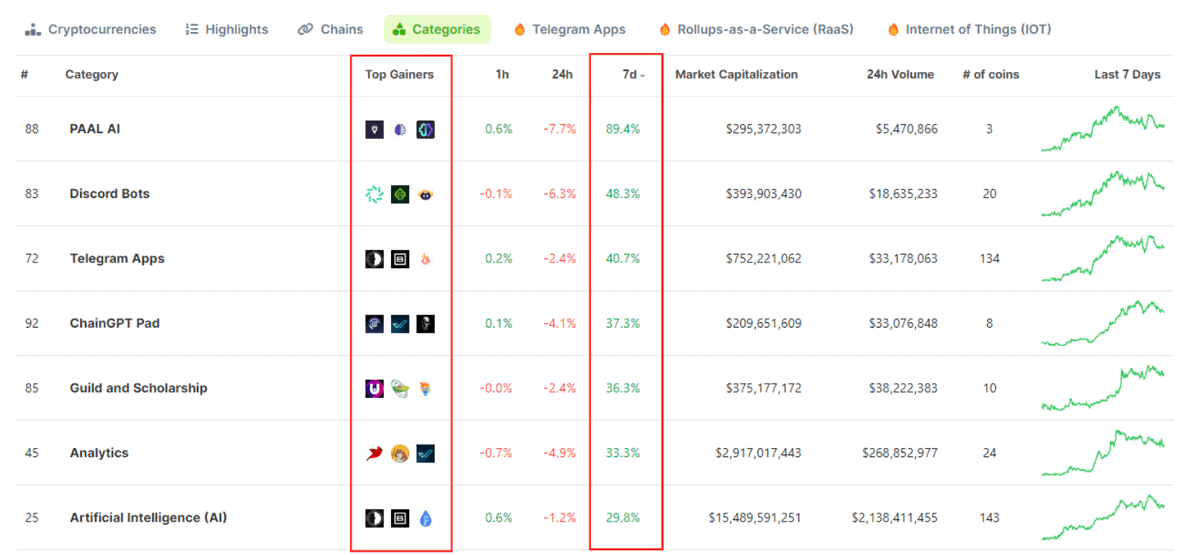Click the $2,138,411,455 volume value
This screenshot has width=1200, height=555.
point(895,518)
